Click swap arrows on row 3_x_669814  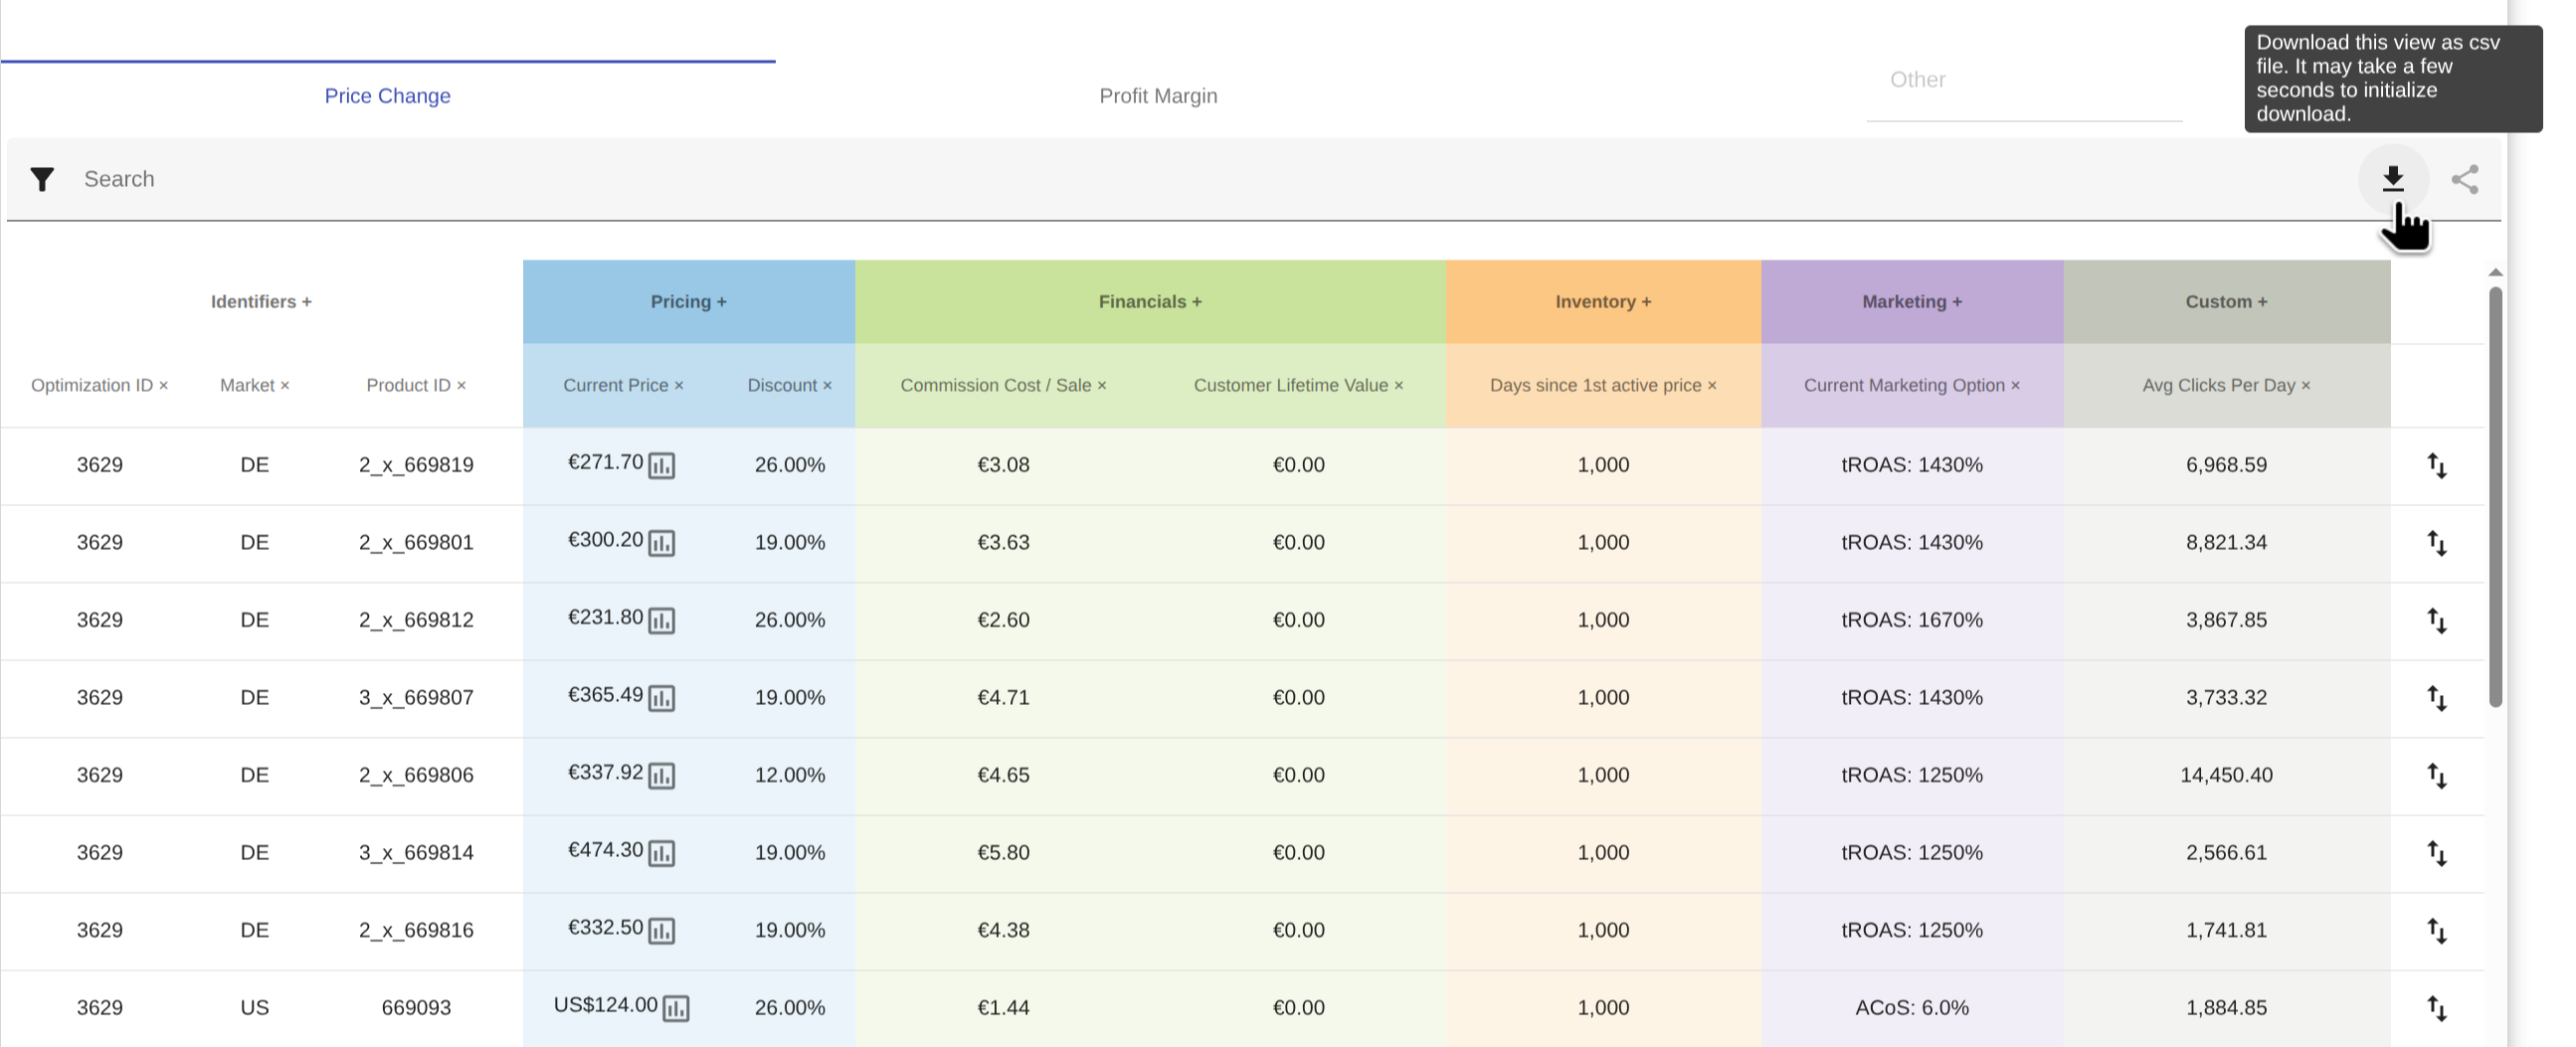[2437, 853]
